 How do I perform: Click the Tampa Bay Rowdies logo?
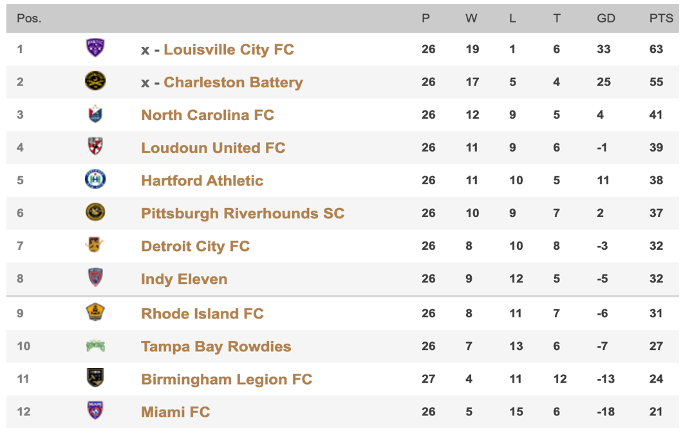point(95,346)
